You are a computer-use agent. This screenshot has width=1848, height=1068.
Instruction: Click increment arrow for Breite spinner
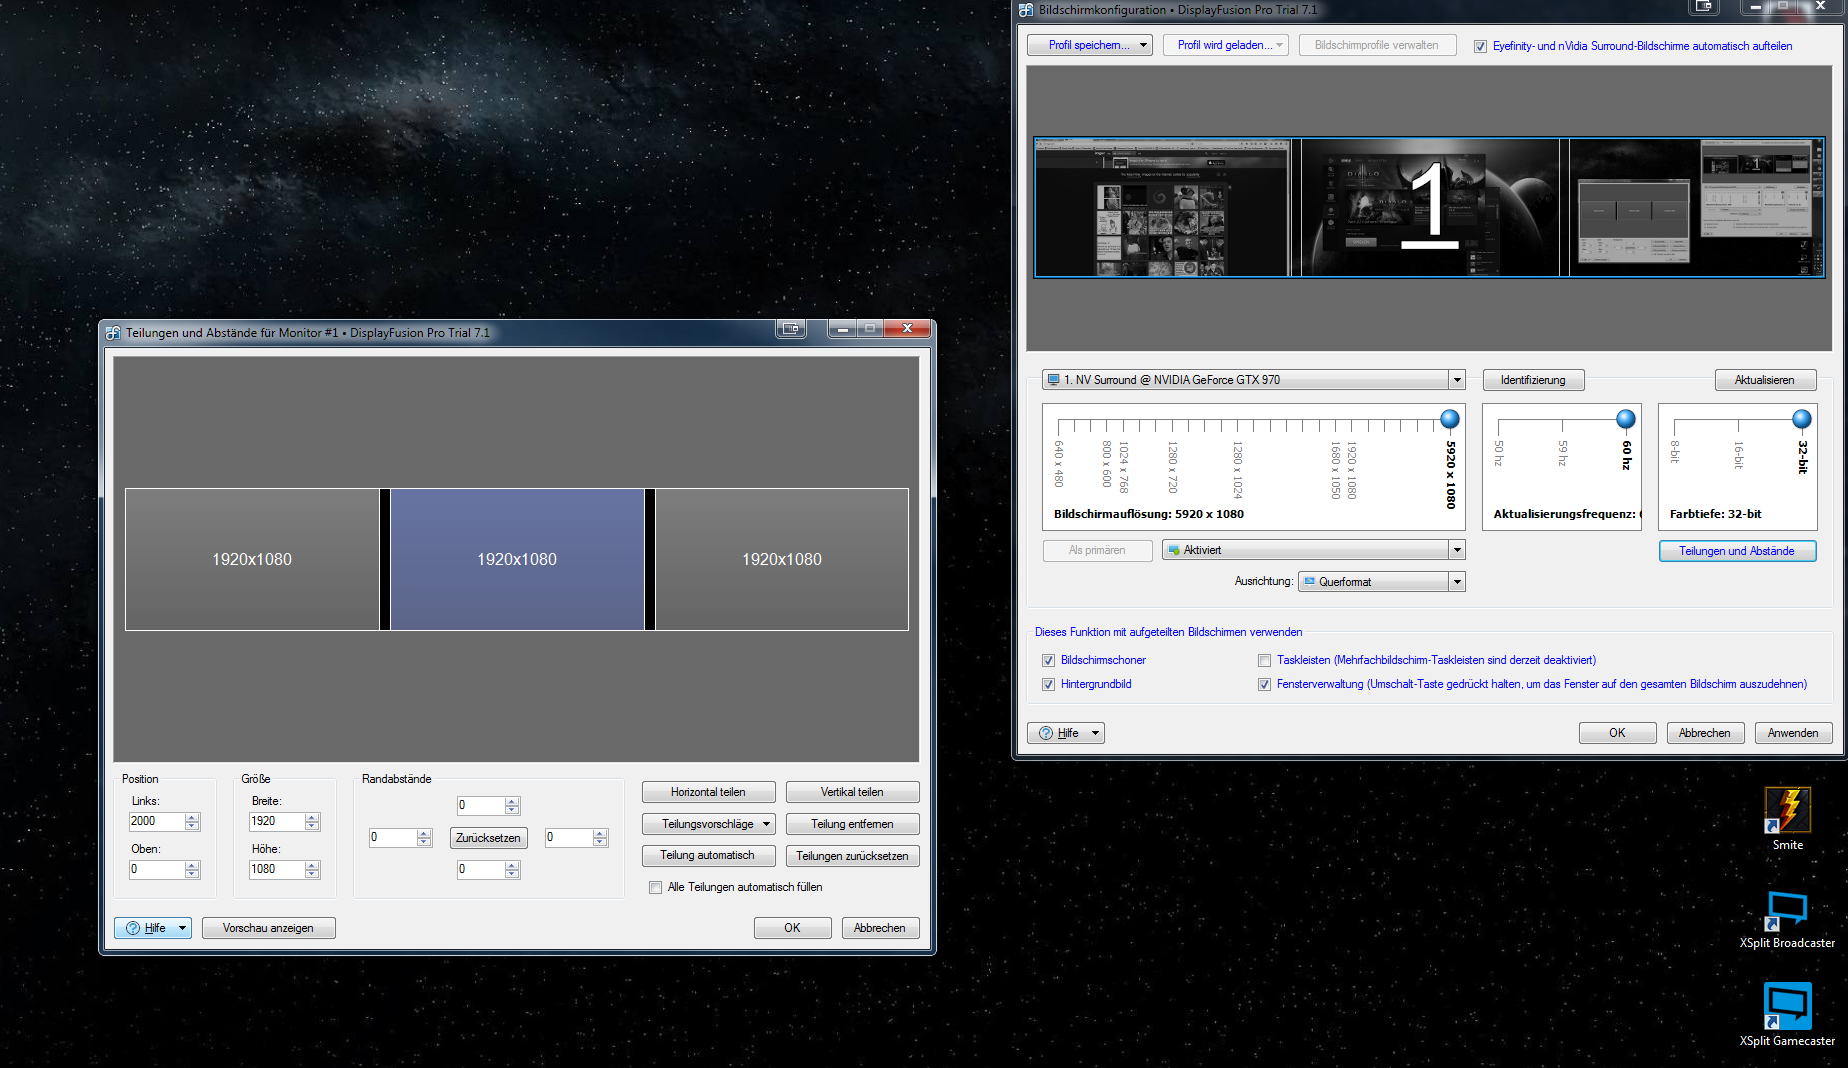312,817
